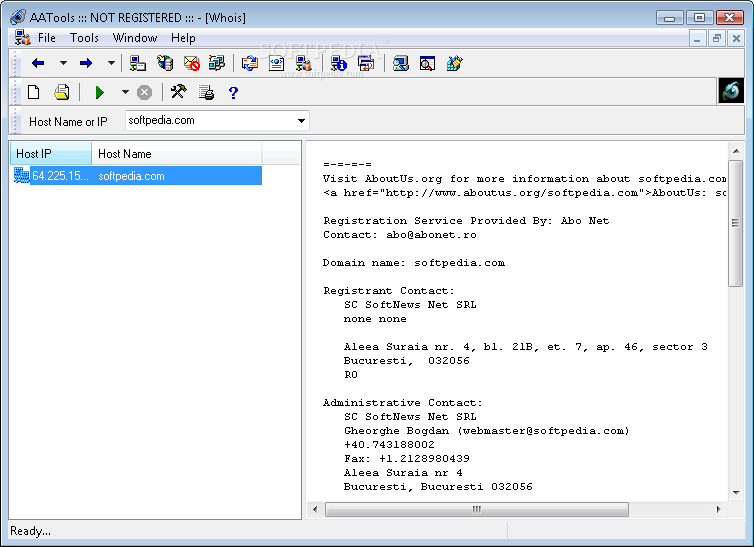The width and height of the screenshot is (754, 547).
Task: Sort by the Host Name column header
Action: coord(176,154)
